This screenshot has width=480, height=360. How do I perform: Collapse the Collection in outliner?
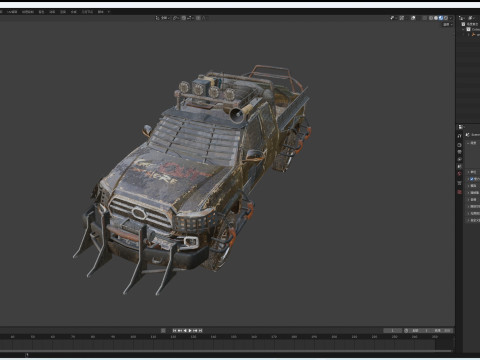point(463,29)
